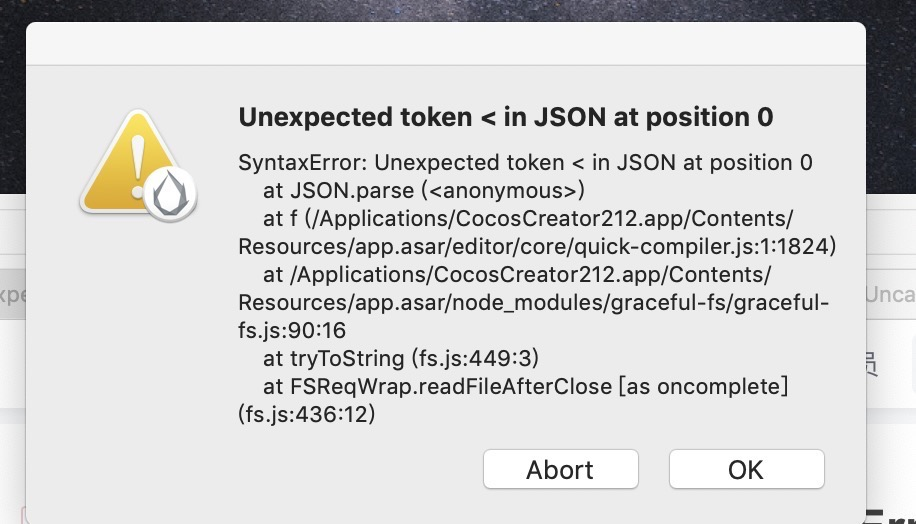The image size is (916, 524).
Task: Click the Cocos Creator badge on warning icon
Action: click(x=170, y=193)
